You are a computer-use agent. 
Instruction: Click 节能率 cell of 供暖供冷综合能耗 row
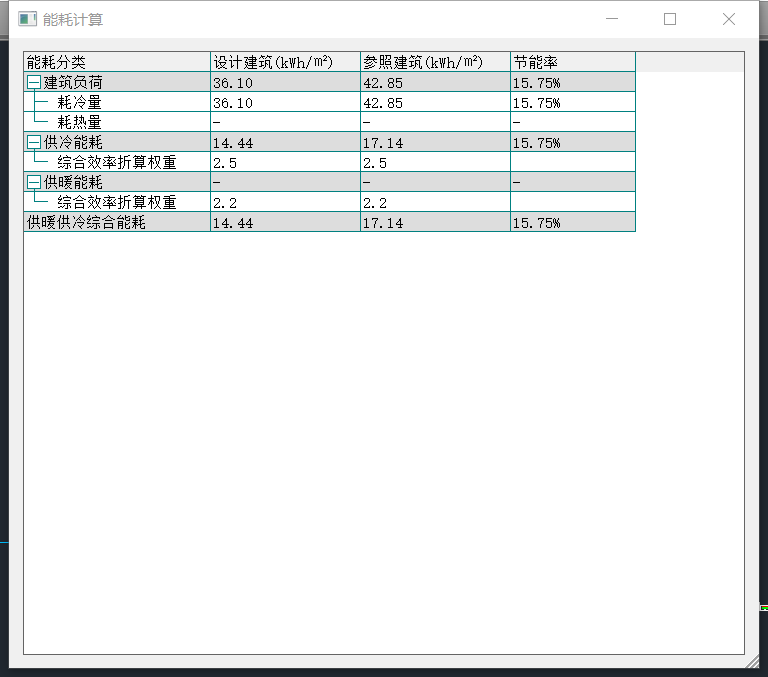pos(572,223)
